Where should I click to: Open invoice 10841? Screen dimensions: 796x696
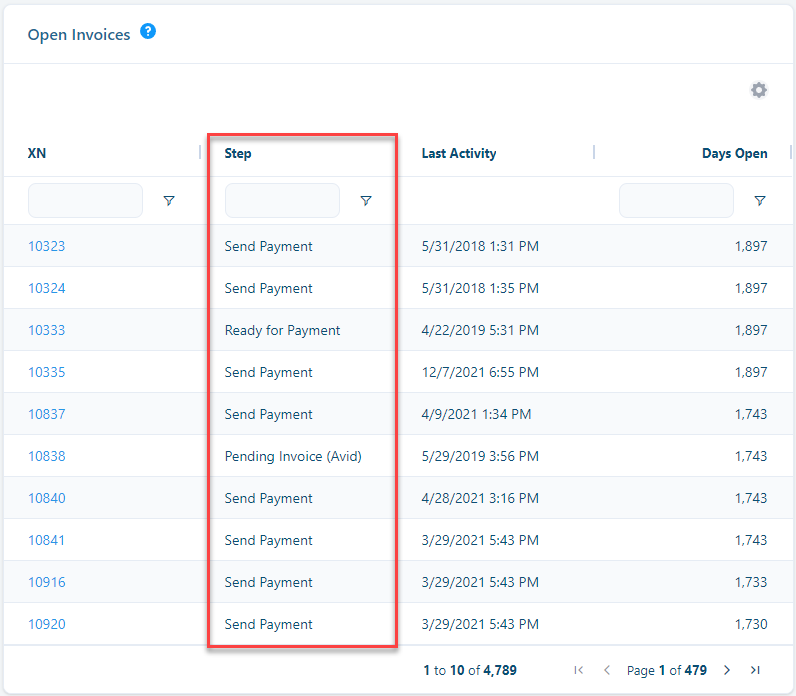tap(47, 540)
